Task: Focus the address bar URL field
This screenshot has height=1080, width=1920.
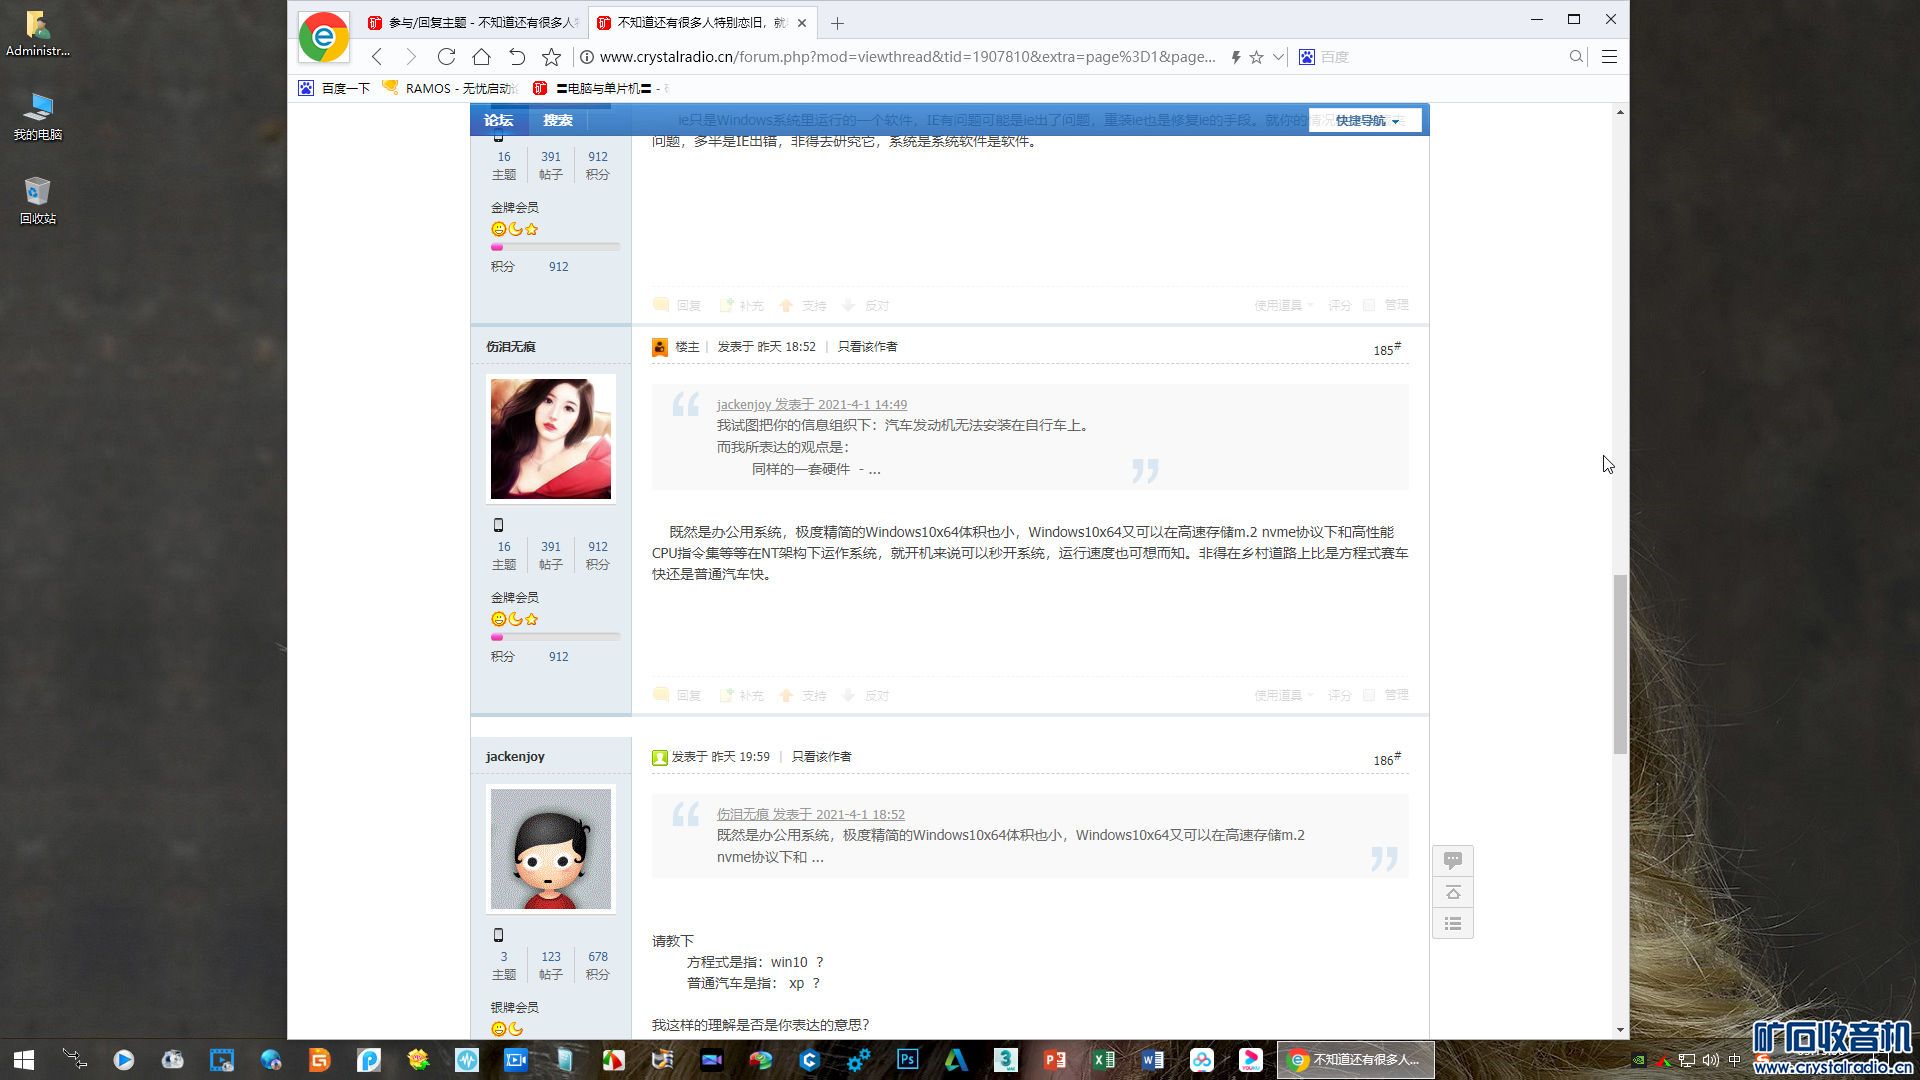Action: [x=907, y=57]
